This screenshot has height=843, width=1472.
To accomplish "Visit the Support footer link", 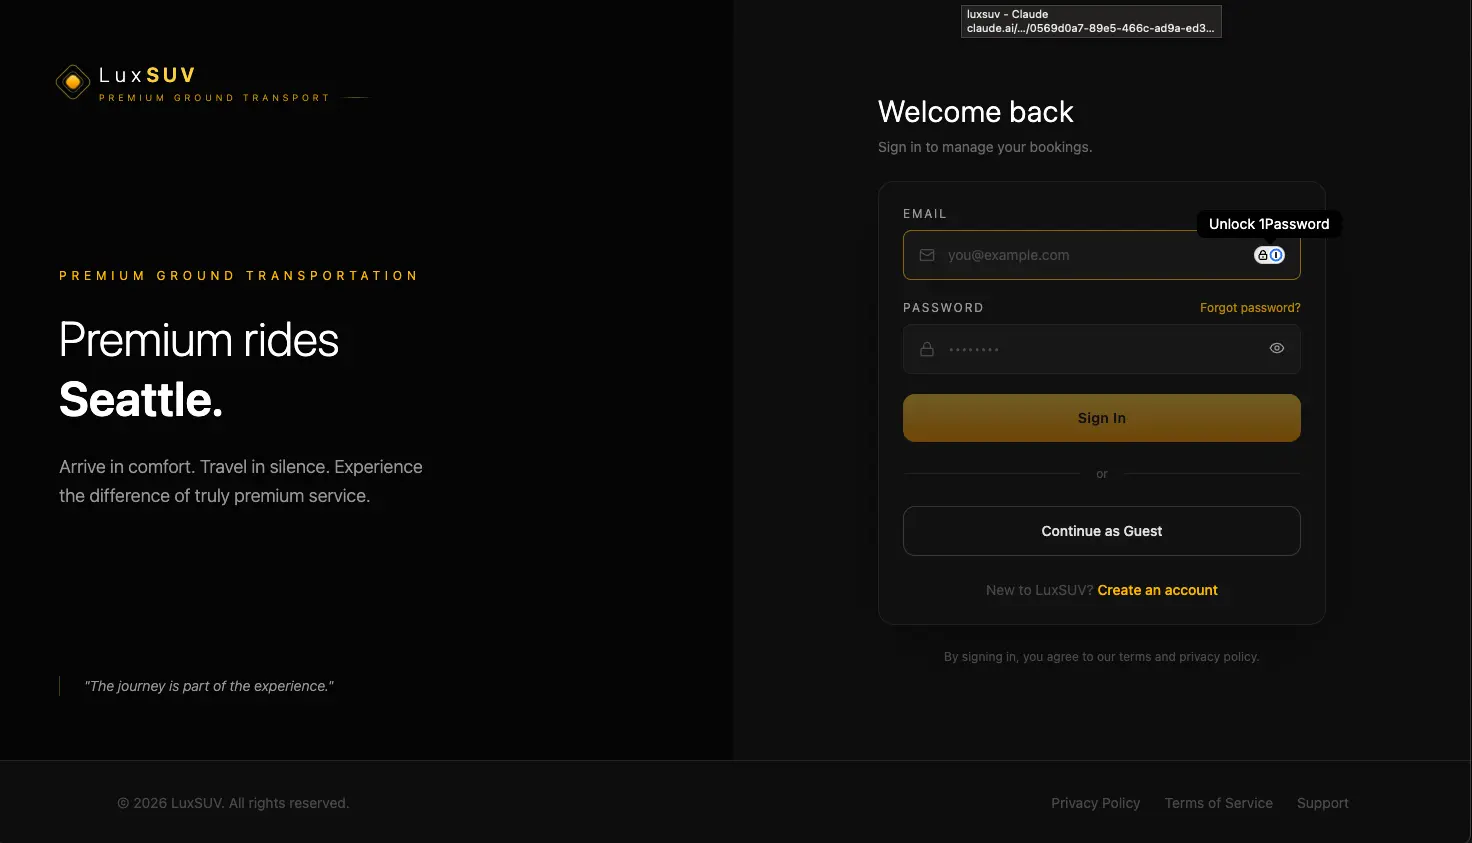I will (1322, 803).
